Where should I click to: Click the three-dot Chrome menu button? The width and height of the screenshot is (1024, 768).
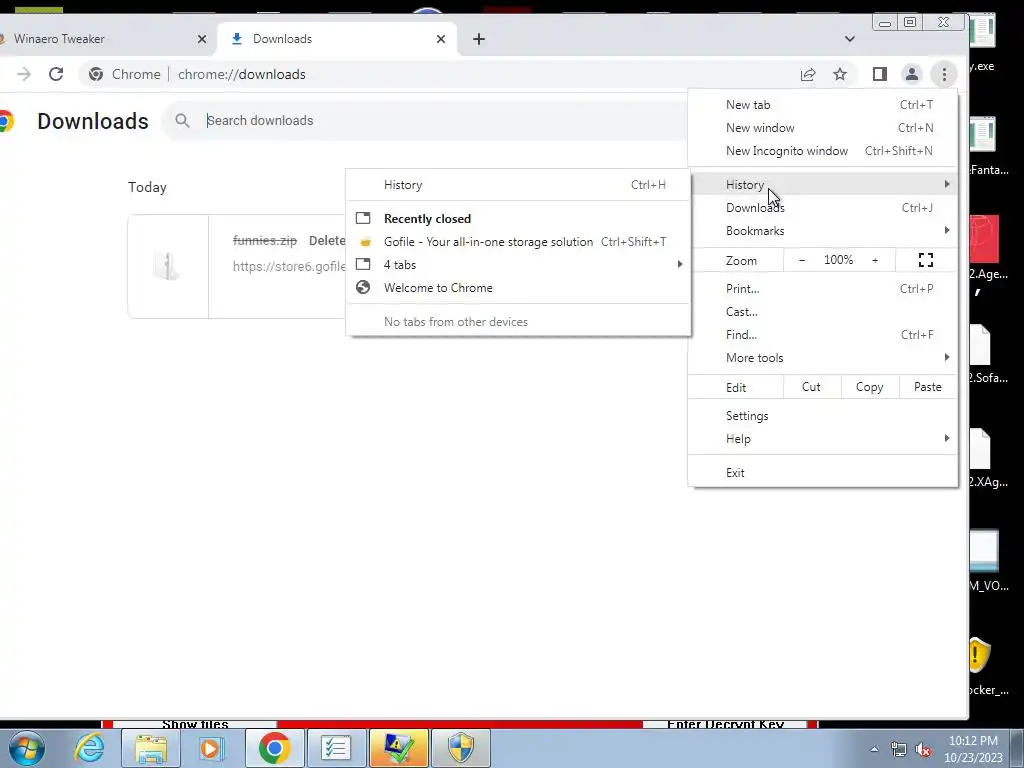[x=944, y=74]
